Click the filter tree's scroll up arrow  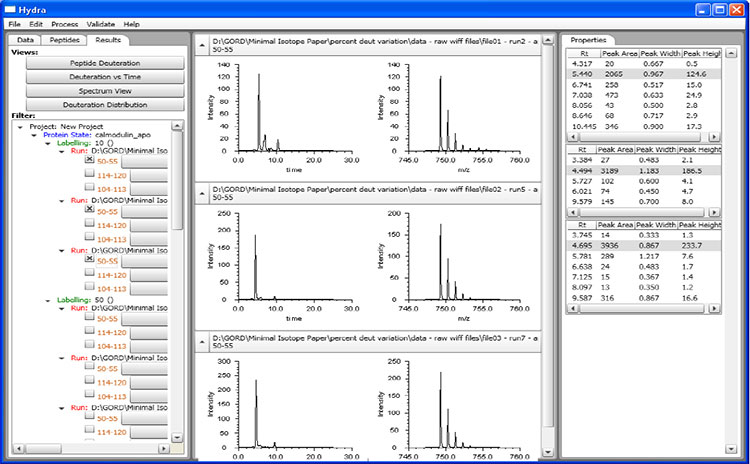pos(177,126)
